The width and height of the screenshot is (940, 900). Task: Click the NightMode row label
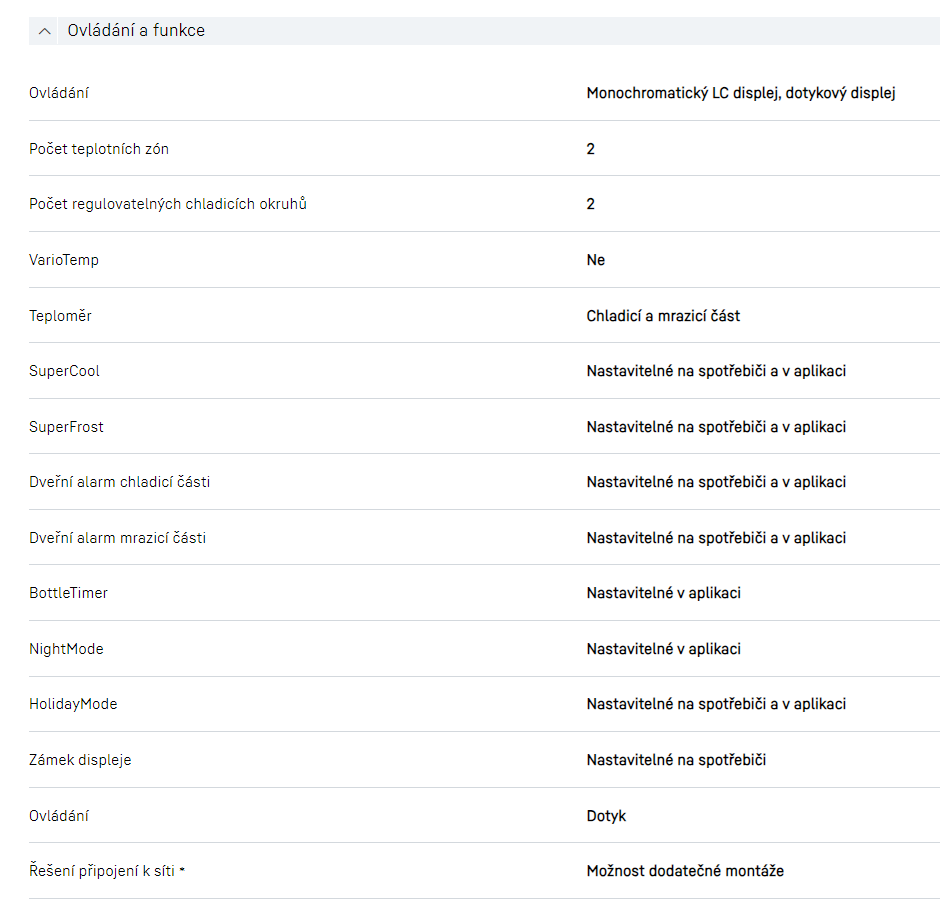(x=66, y=649)
